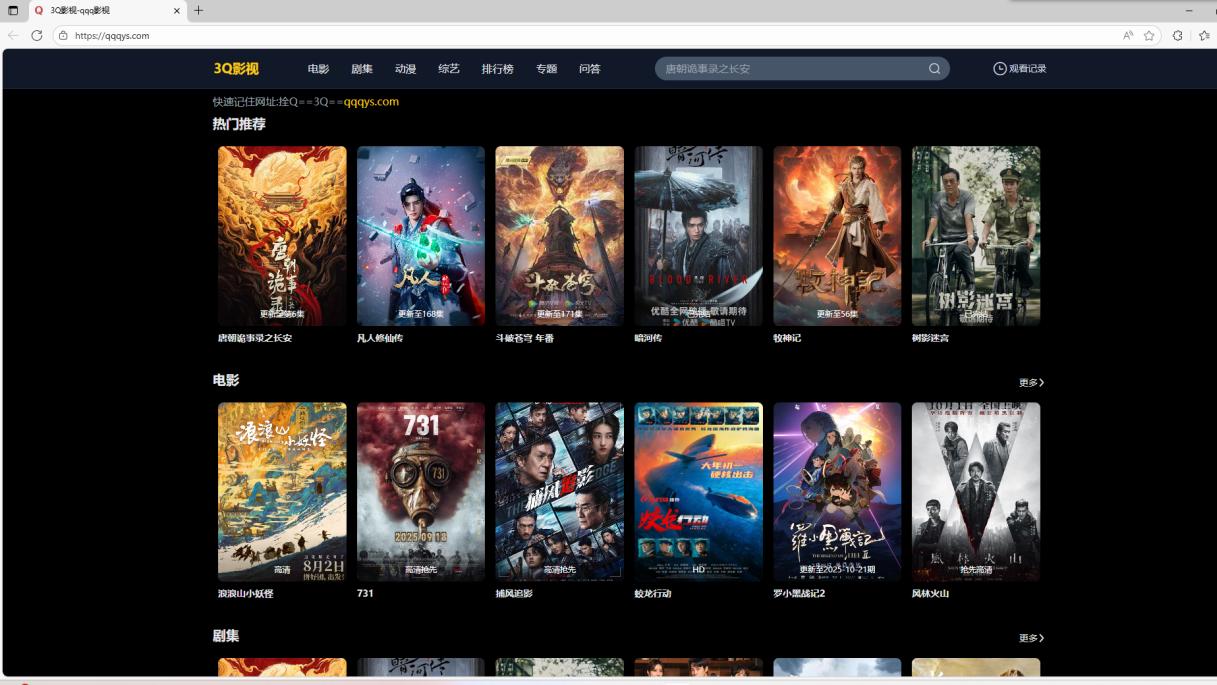Screen dimensions: 1217x685
Task: Open 凡人修仙传 poster thumbnail
Action: [x=421, y=236]
